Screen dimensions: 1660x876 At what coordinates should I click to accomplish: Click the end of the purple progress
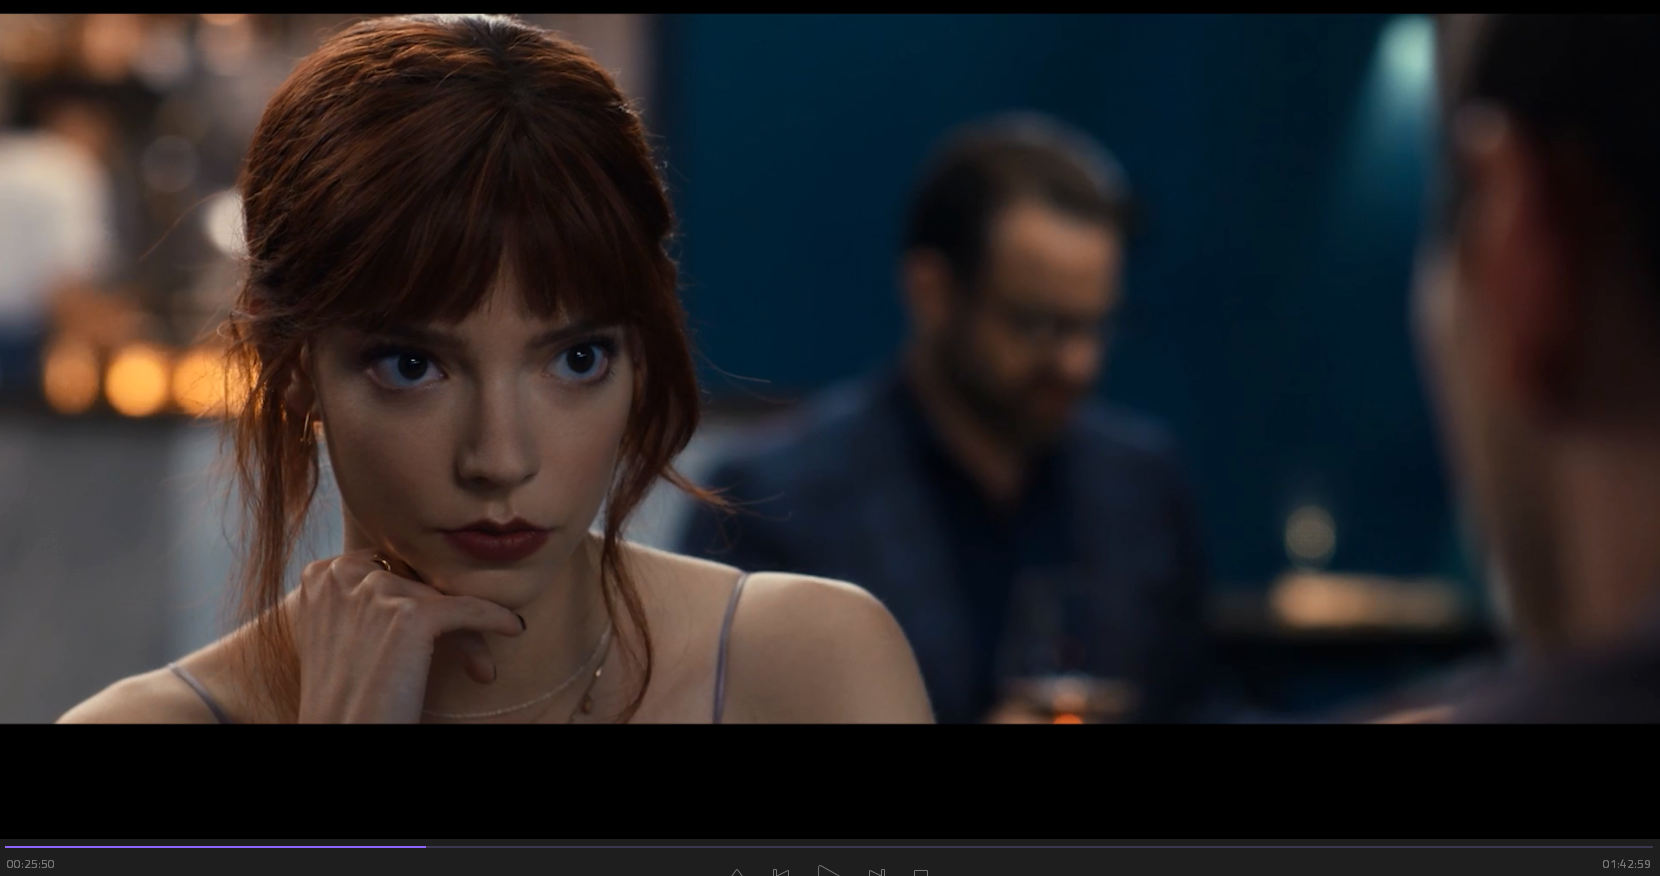point(425,847)
